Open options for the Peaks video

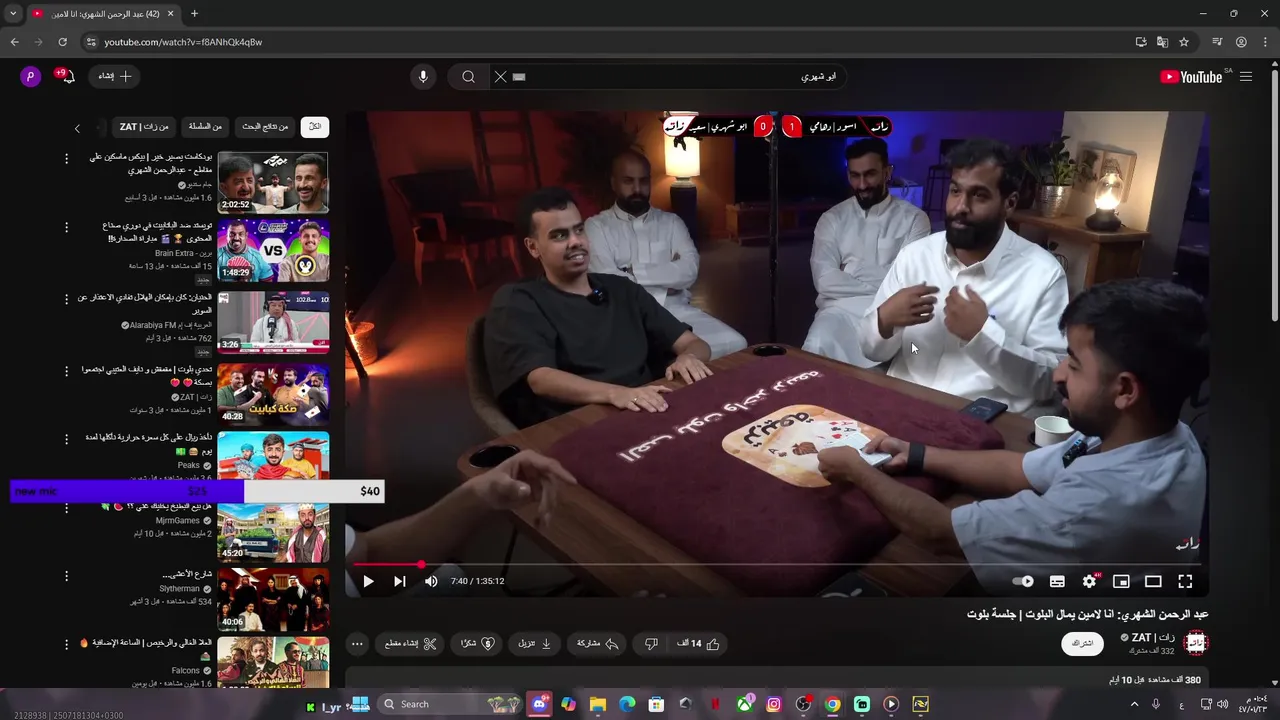pos(67,439)
